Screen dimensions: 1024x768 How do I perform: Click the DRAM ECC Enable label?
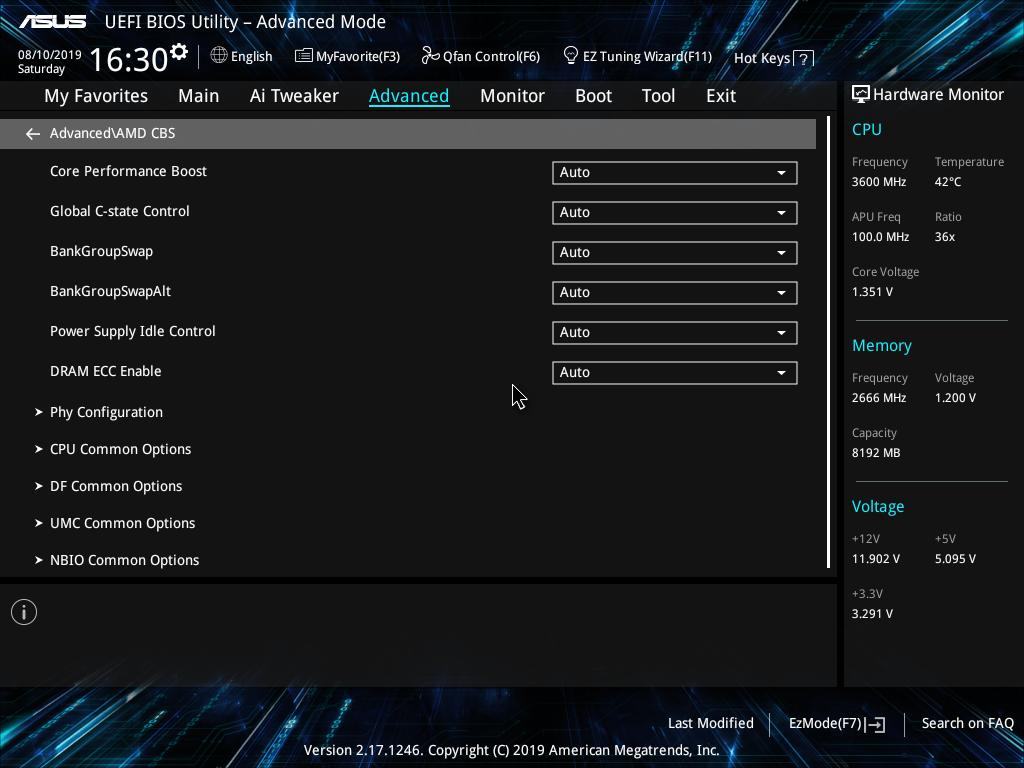(105, 371)
